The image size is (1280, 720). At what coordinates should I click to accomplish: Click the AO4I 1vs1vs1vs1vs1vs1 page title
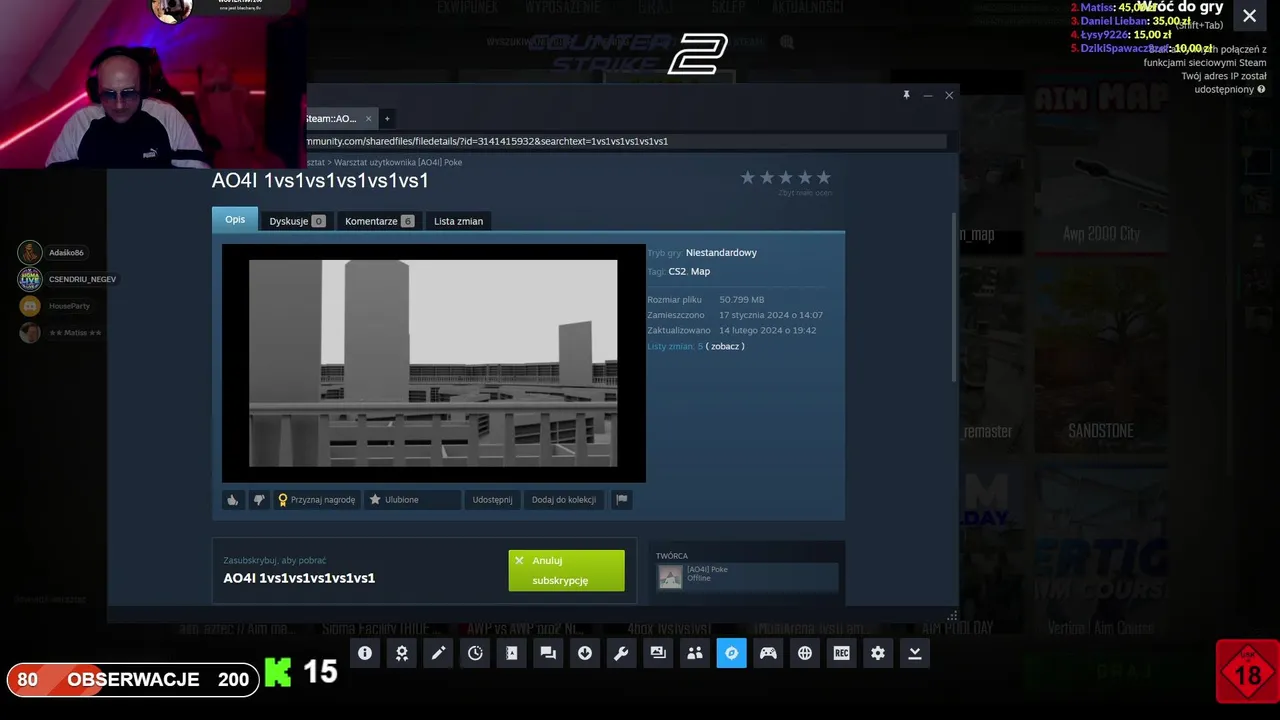click(320, 180)
